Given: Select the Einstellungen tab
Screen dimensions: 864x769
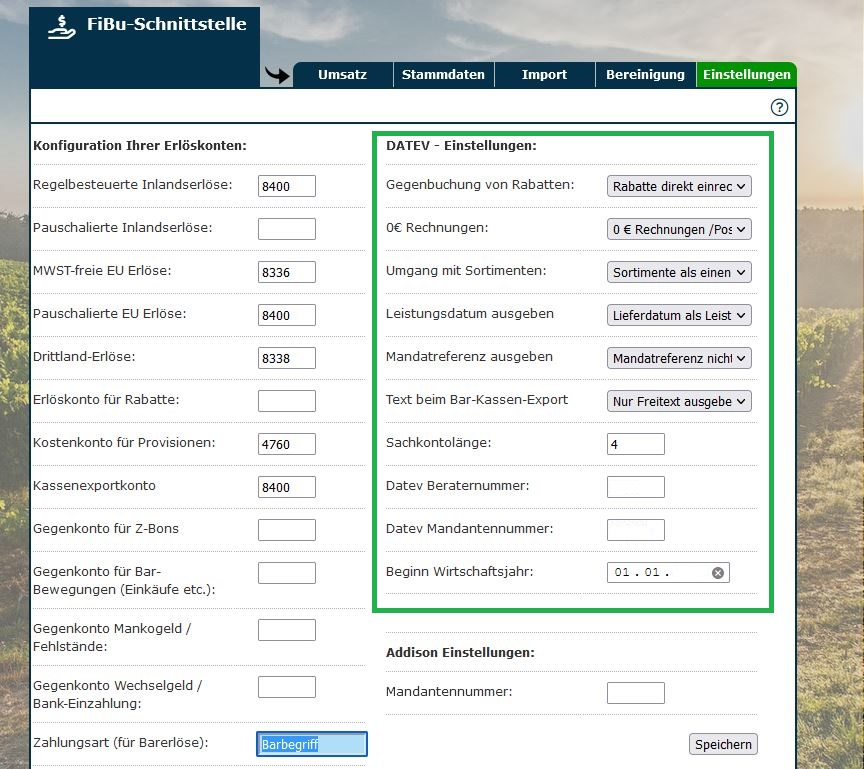Looking at the screenshot, I should tap(746, 75).
